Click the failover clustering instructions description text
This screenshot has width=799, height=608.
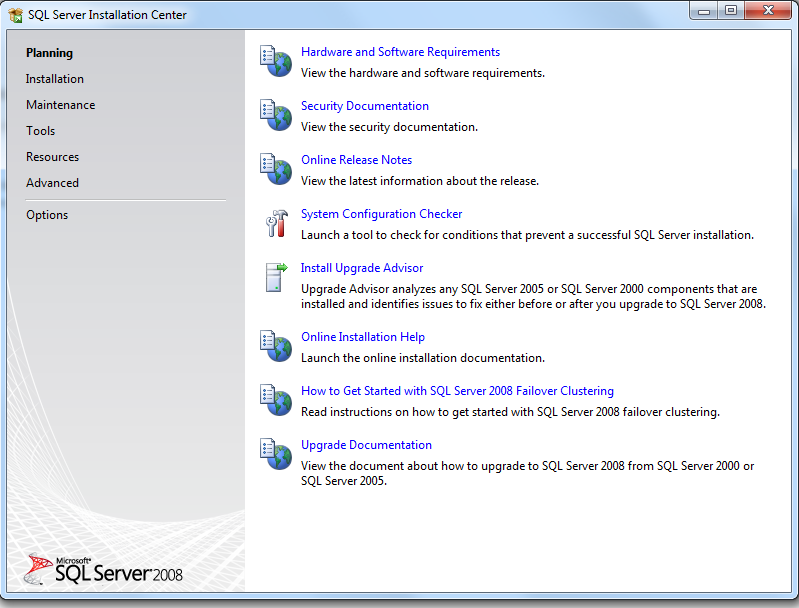(510, 412)
